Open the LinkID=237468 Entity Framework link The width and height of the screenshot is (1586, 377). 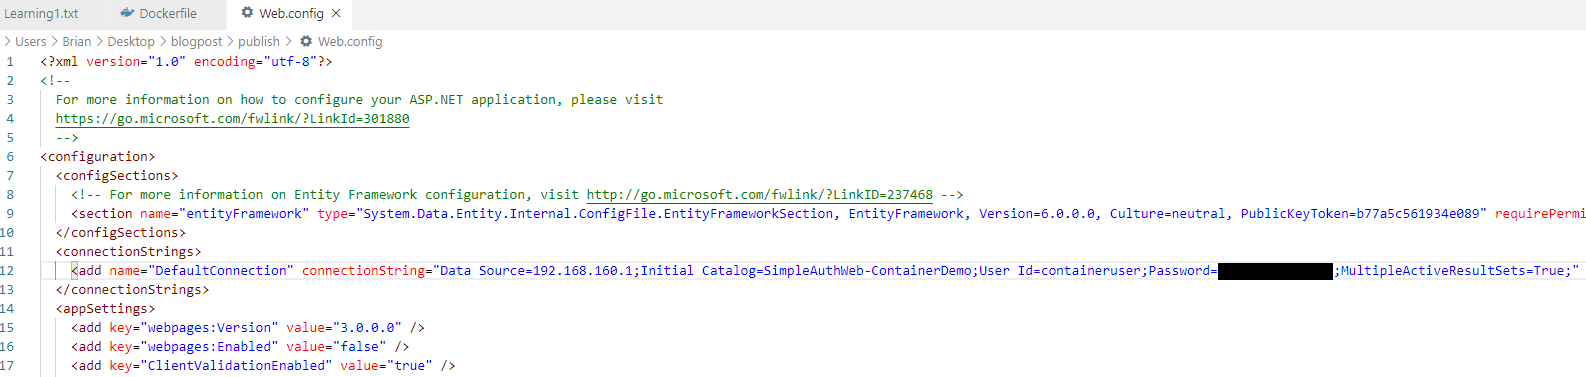click(759, 195)
